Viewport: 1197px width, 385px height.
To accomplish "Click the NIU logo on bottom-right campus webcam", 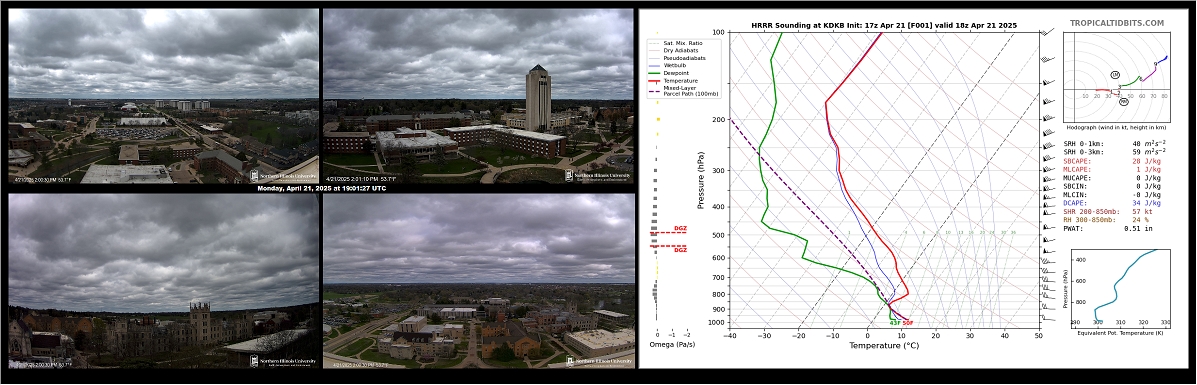I will click(598, 361).
